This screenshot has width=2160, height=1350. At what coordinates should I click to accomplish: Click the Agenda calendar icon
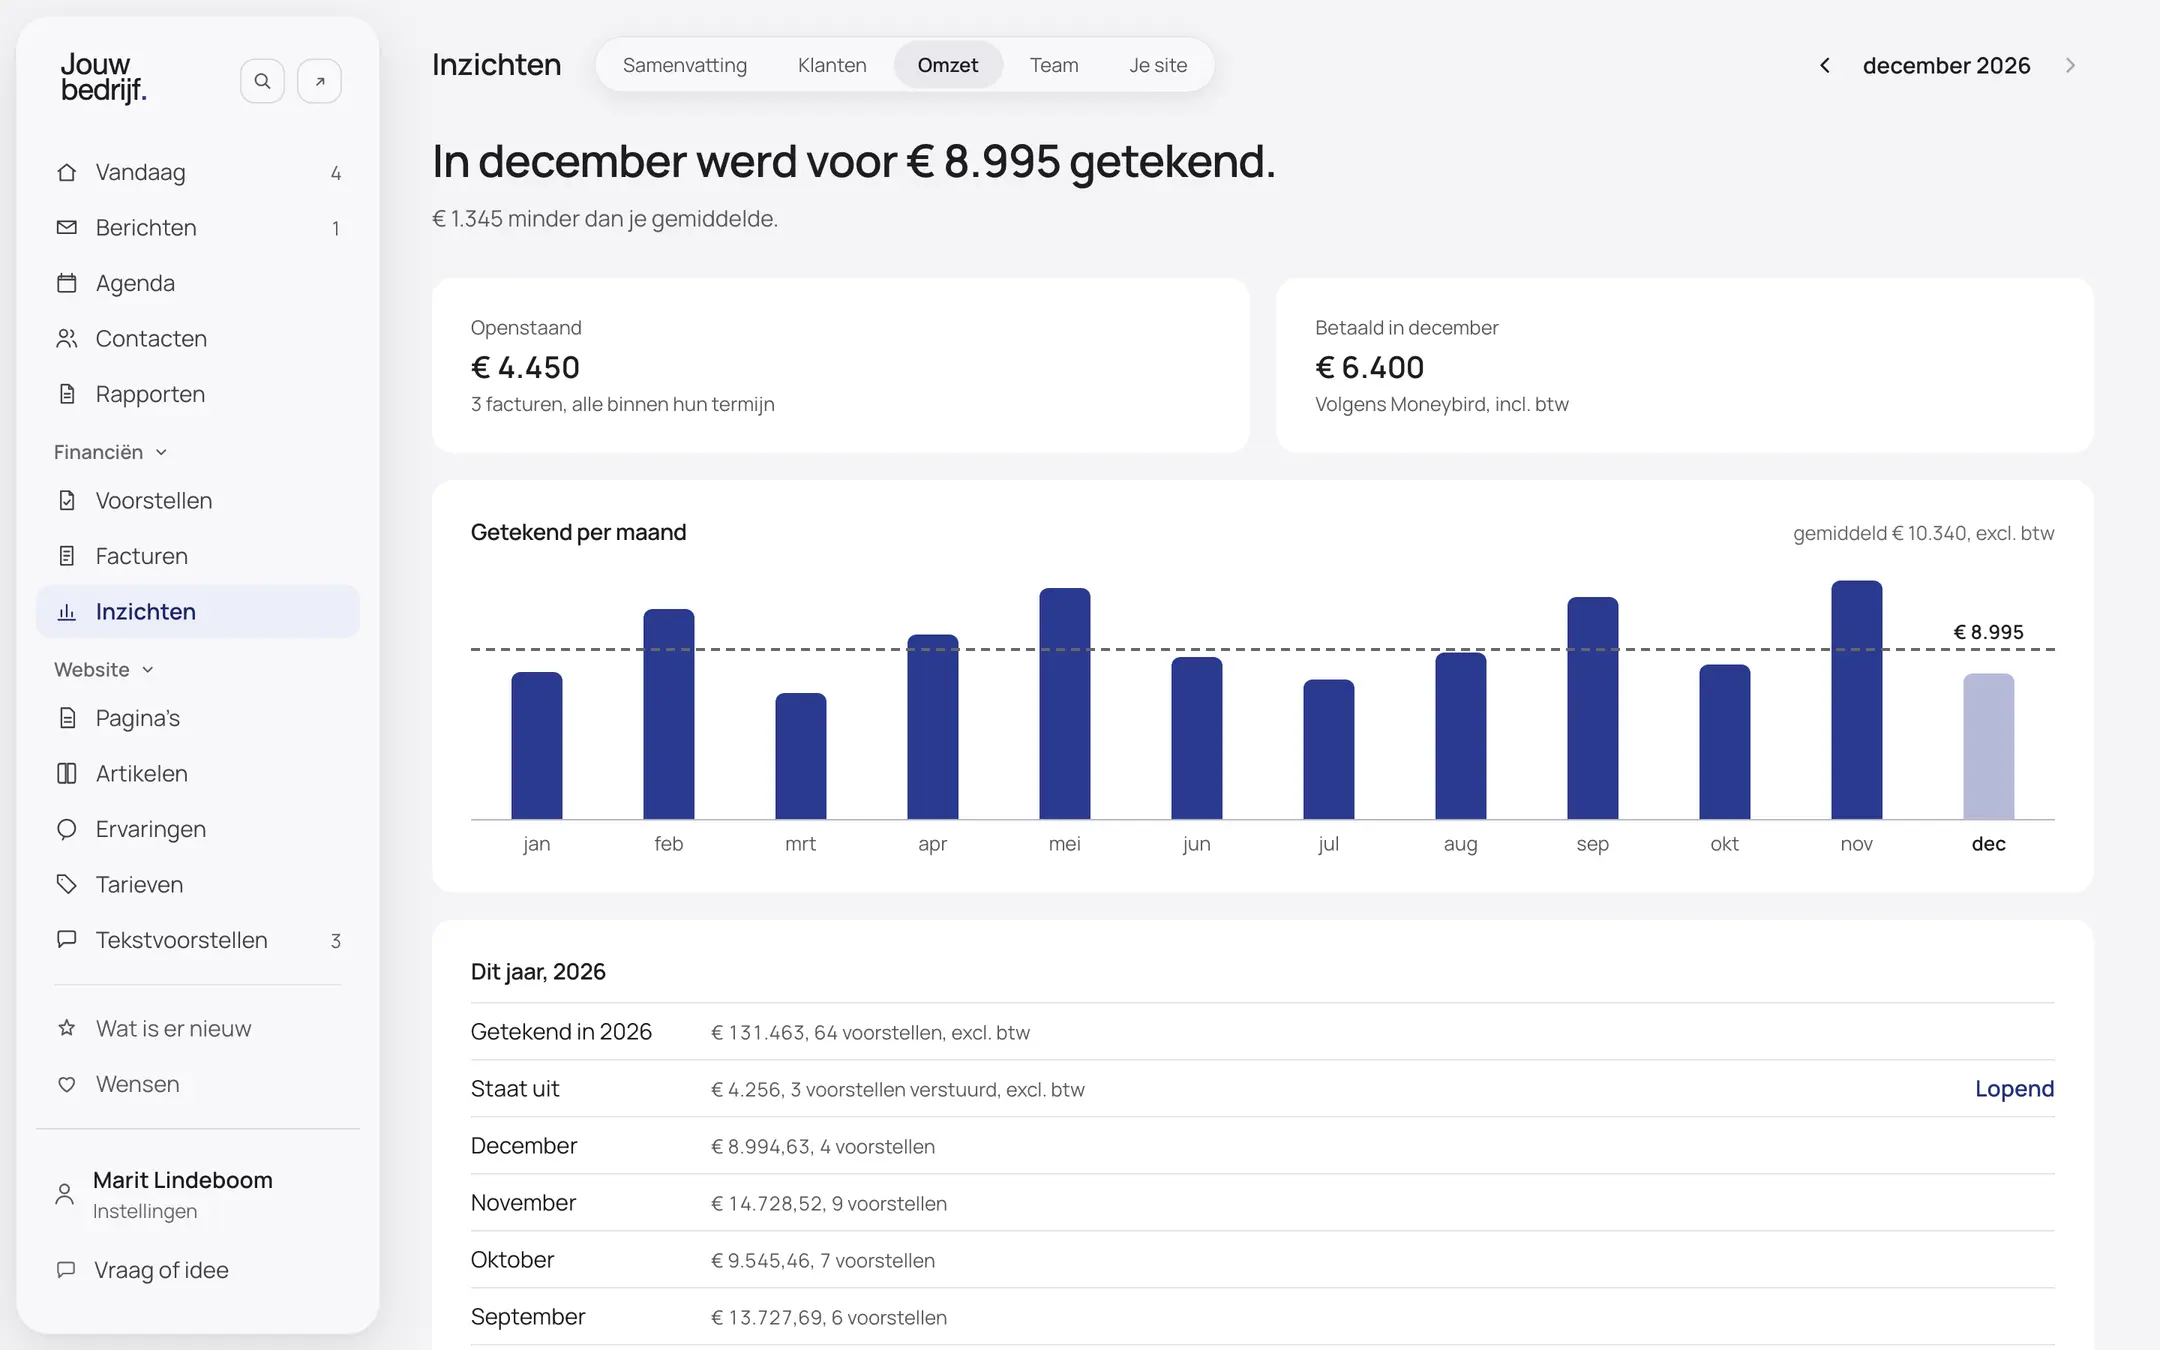[x=67, y=283]
